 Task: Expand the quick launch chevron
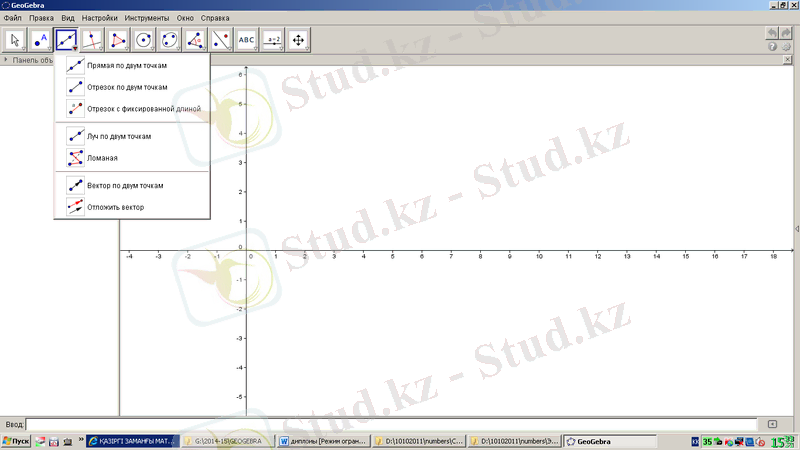[81, 439]
